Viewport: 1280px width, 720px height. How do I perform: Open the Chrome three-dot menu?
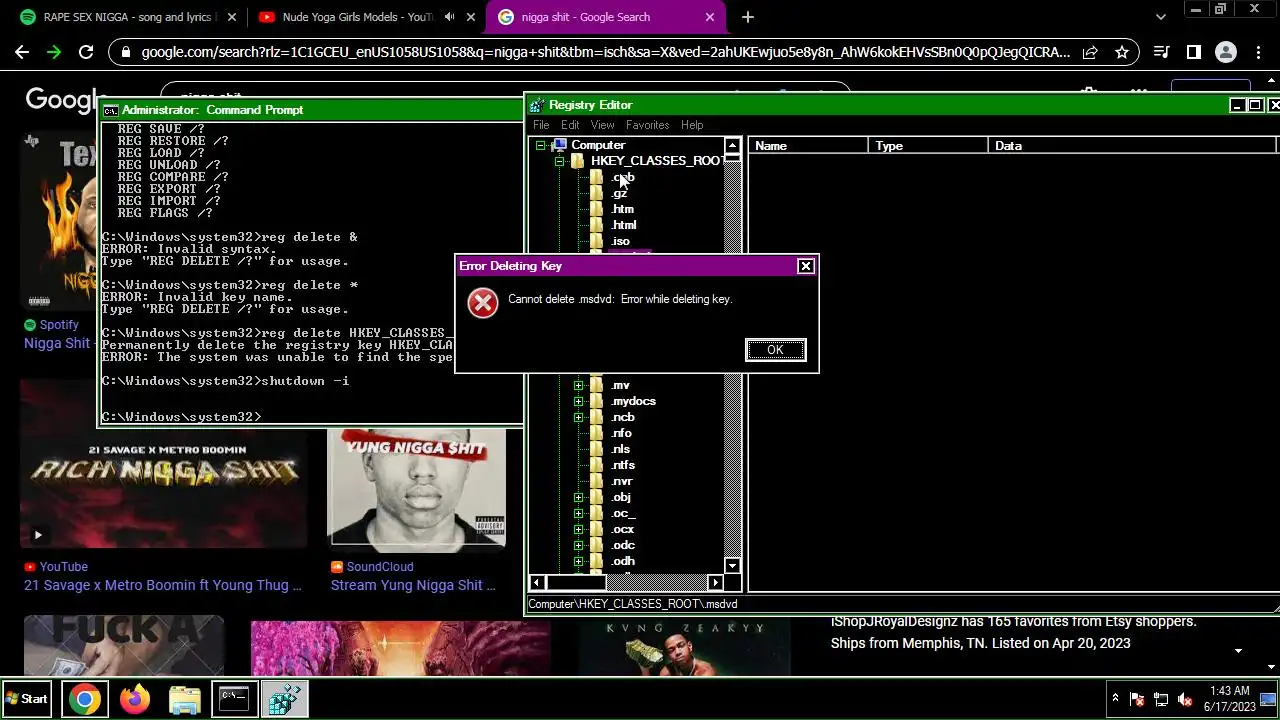click(x=1257, y=52)
